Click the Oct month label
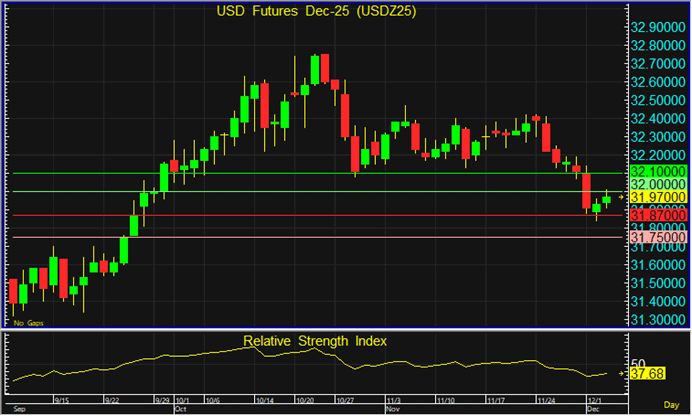 tap(179, 409)
